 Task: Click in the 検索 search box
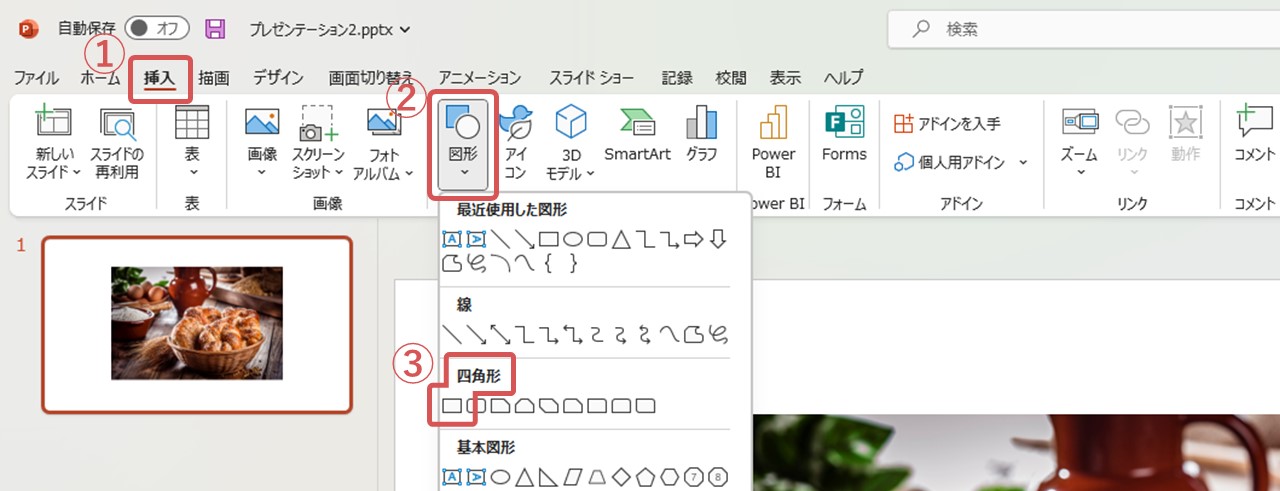tap(1084, 29)
